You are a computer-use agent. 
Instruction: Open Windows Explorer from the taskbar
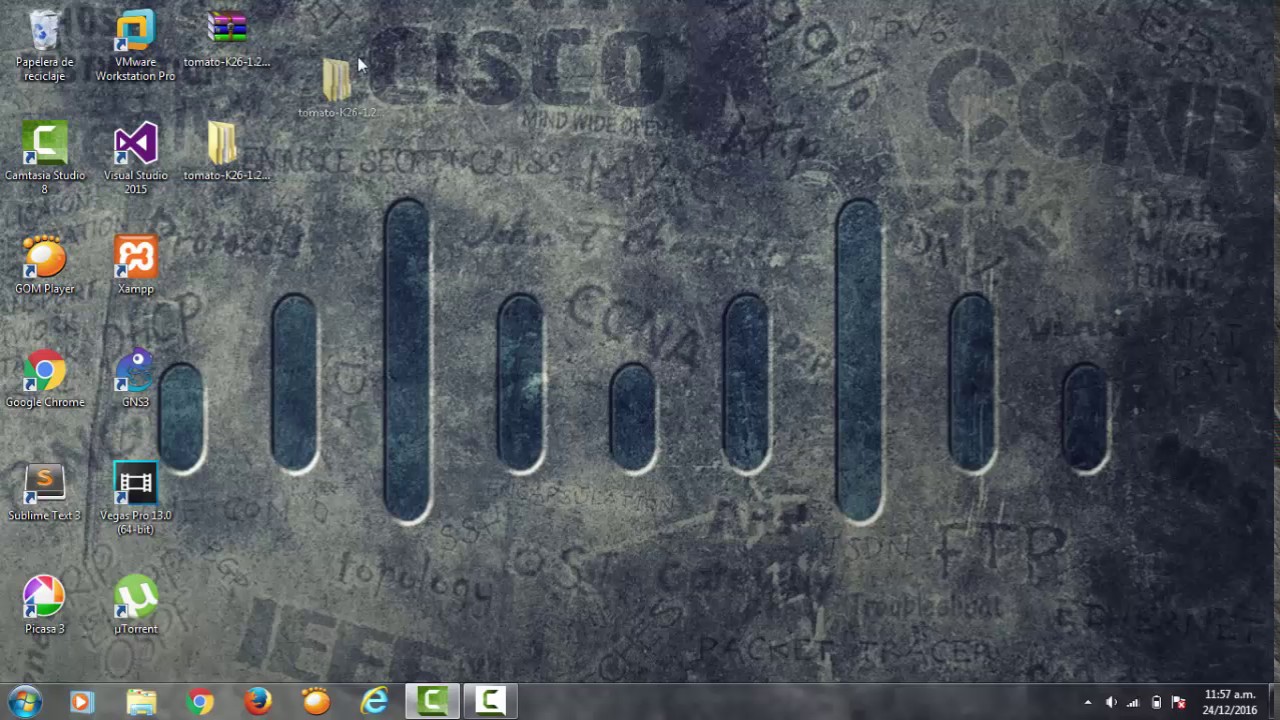click(141, 702)
